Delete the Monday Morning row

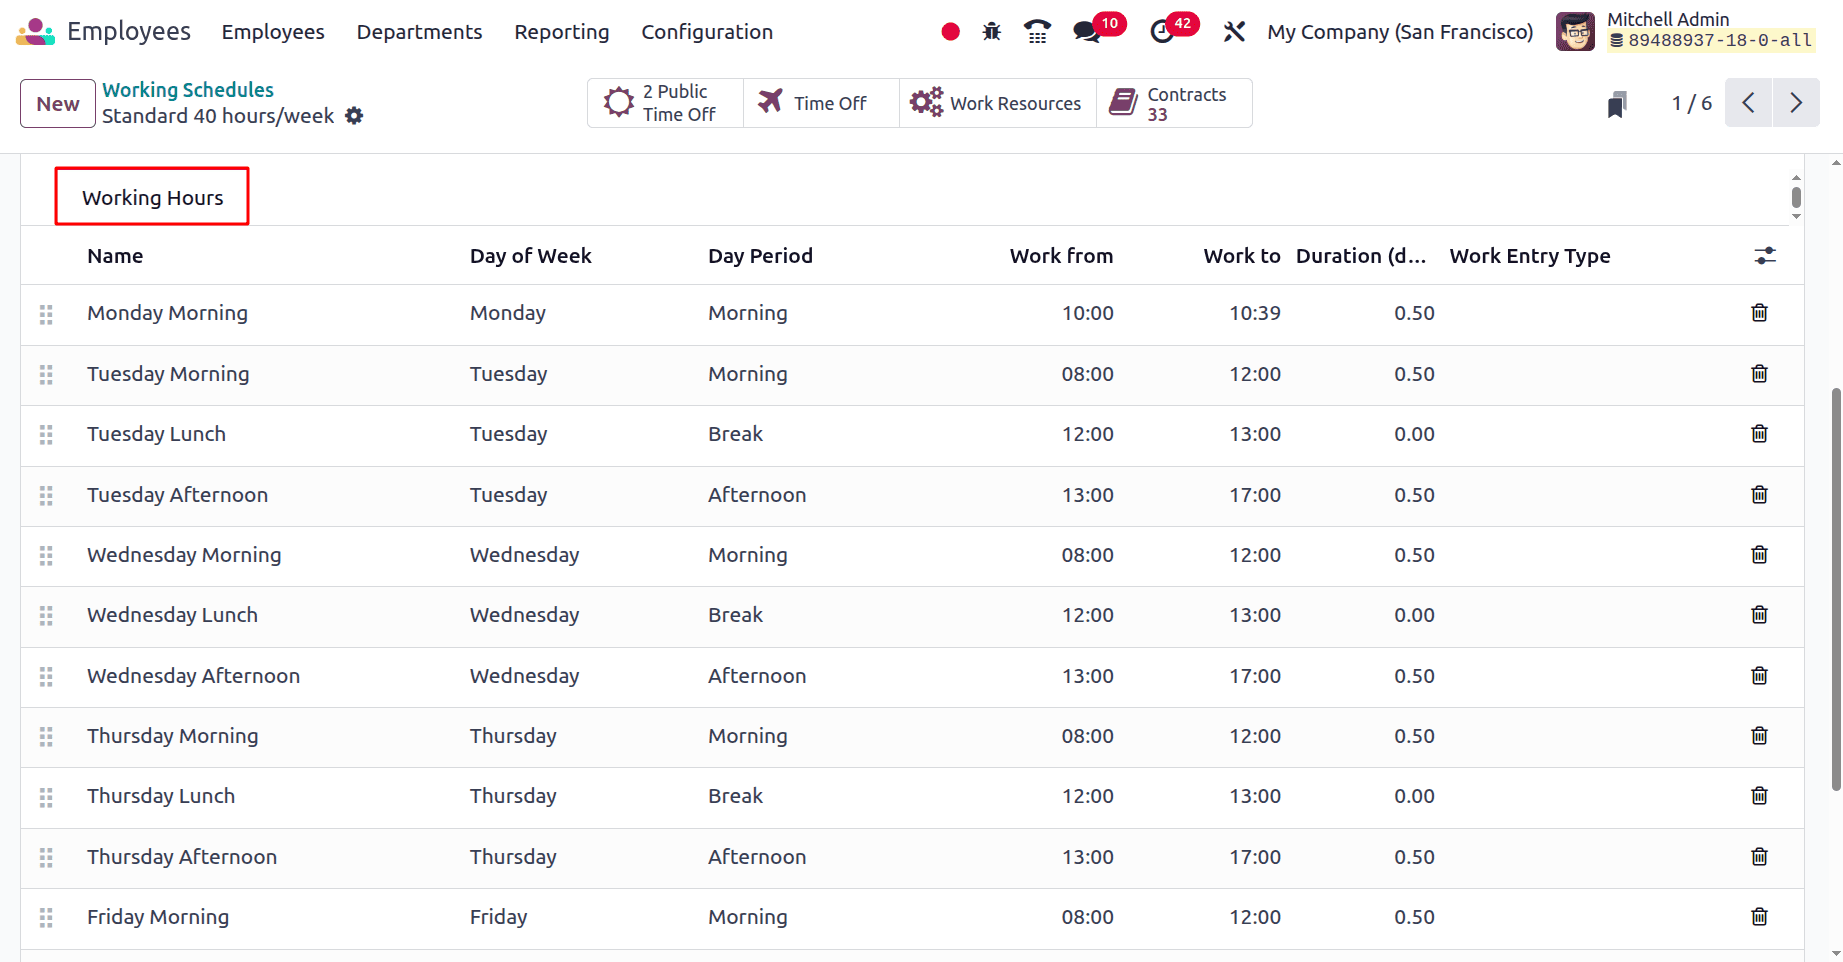coord(1759,313)
